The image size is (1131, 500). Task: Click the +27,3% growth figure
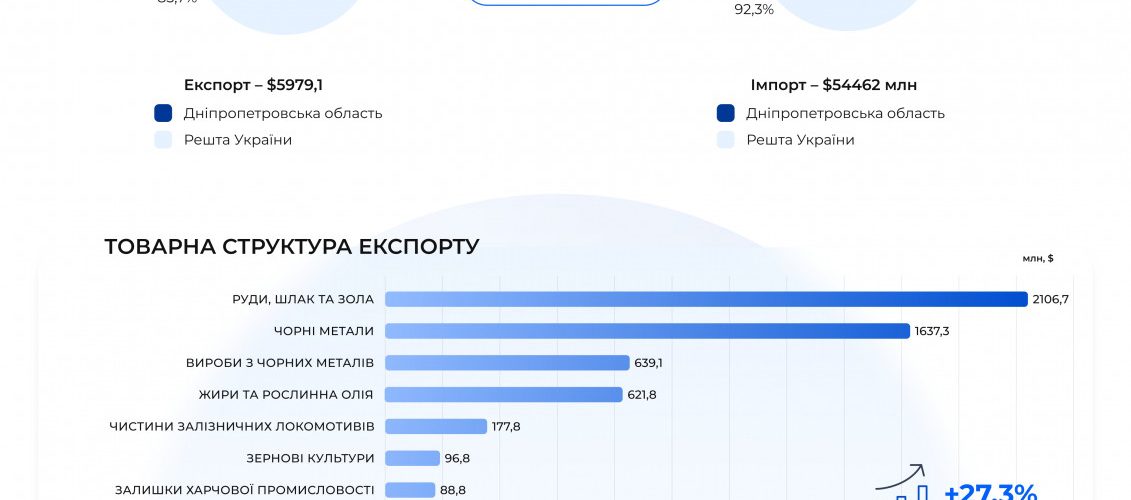(990, 492)
